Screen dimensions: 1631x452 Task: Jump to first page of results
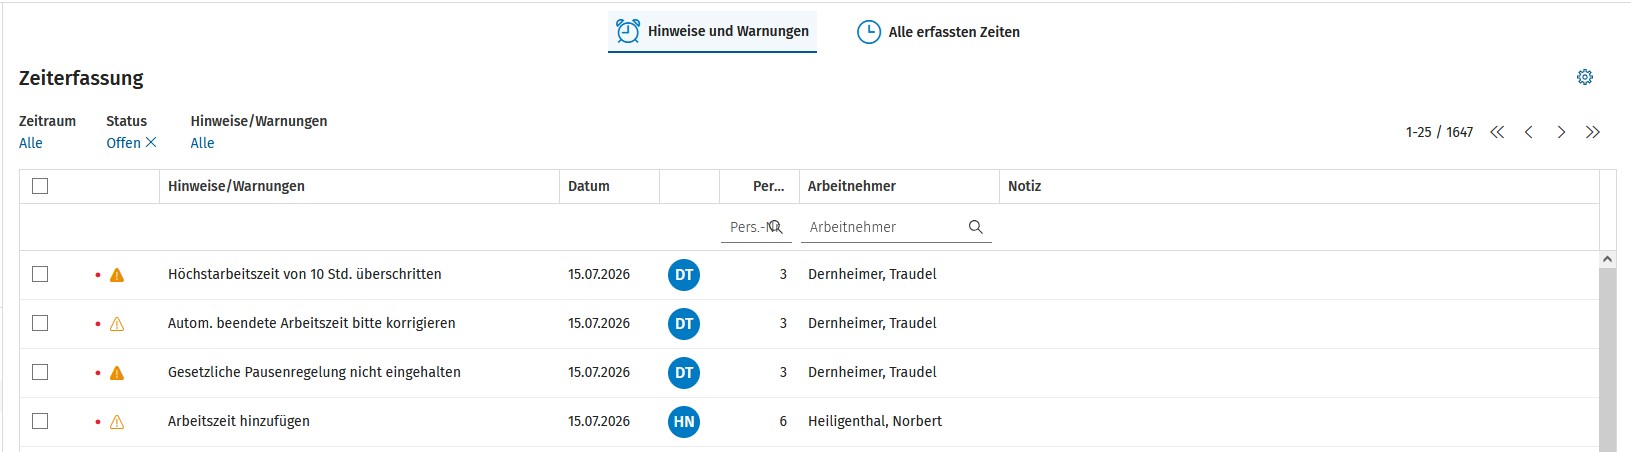coord(1497,132)
